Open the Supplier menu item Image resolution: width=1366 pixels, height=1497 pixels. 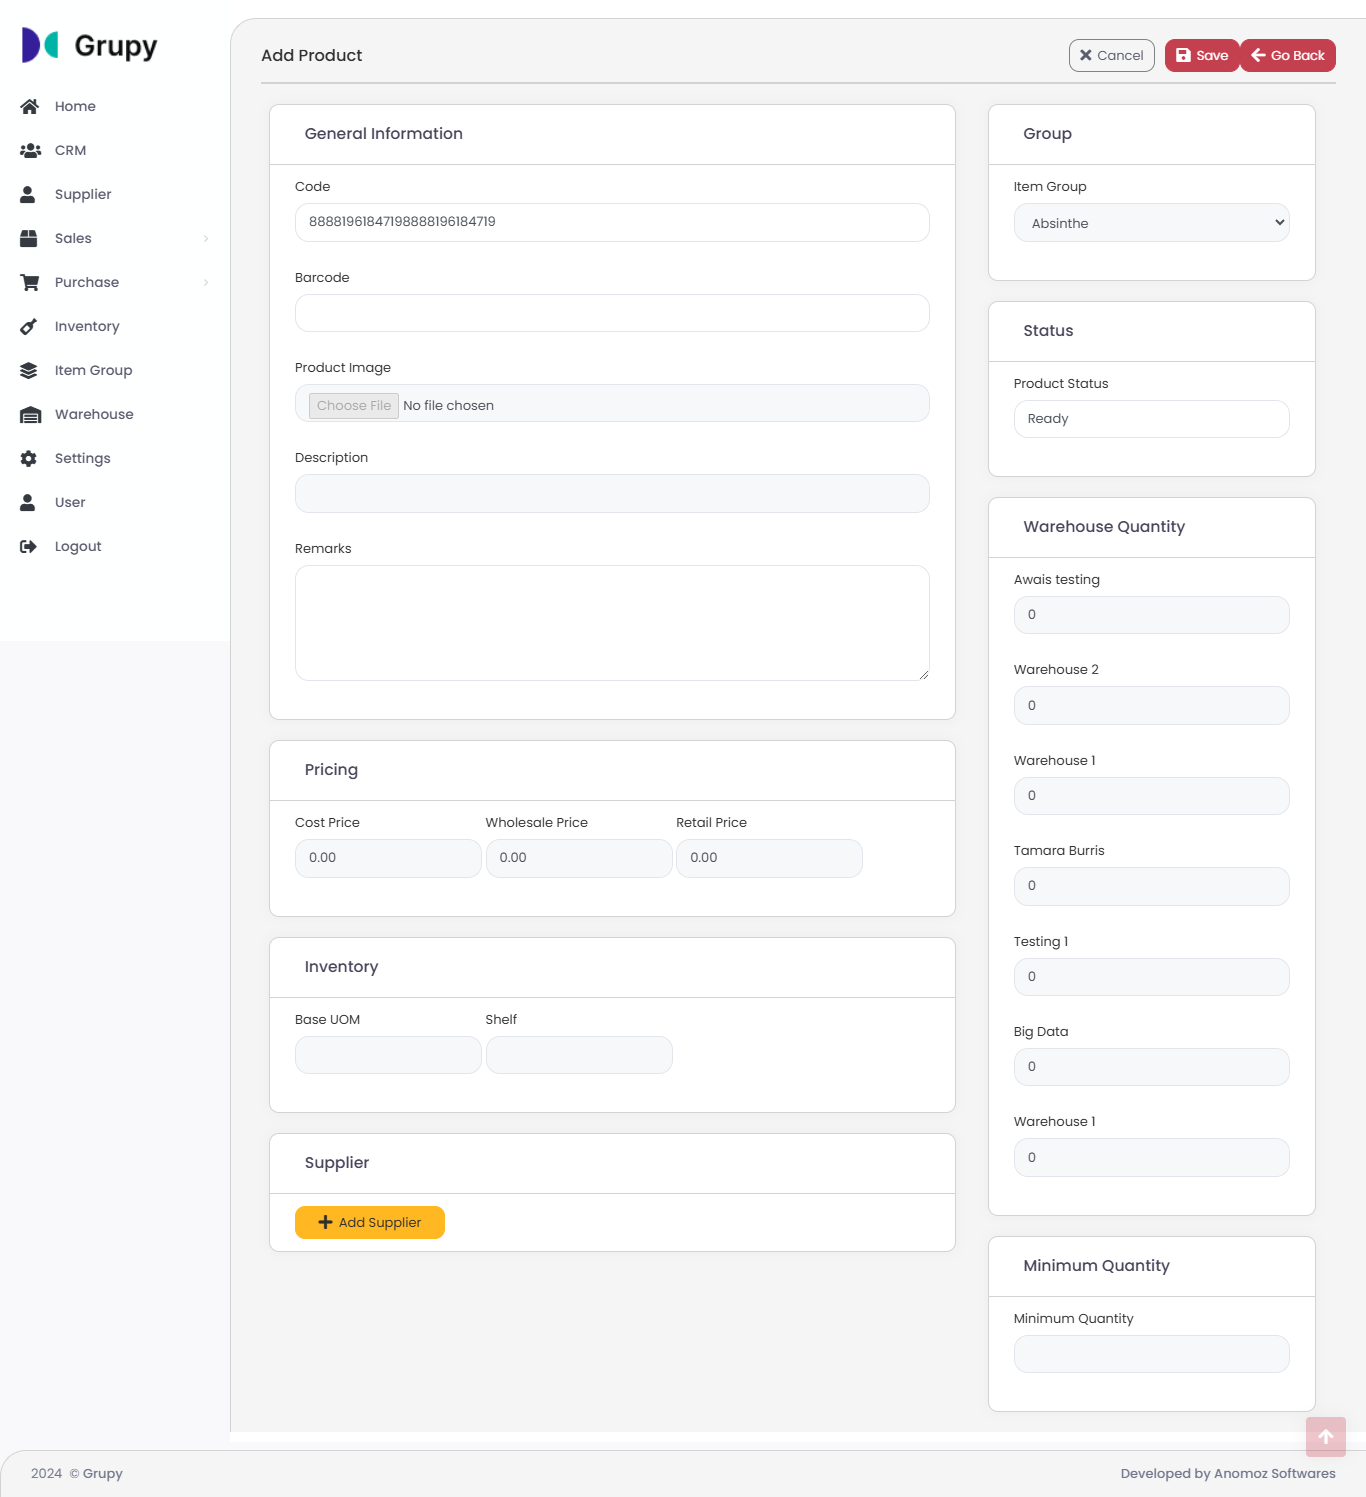83,194
